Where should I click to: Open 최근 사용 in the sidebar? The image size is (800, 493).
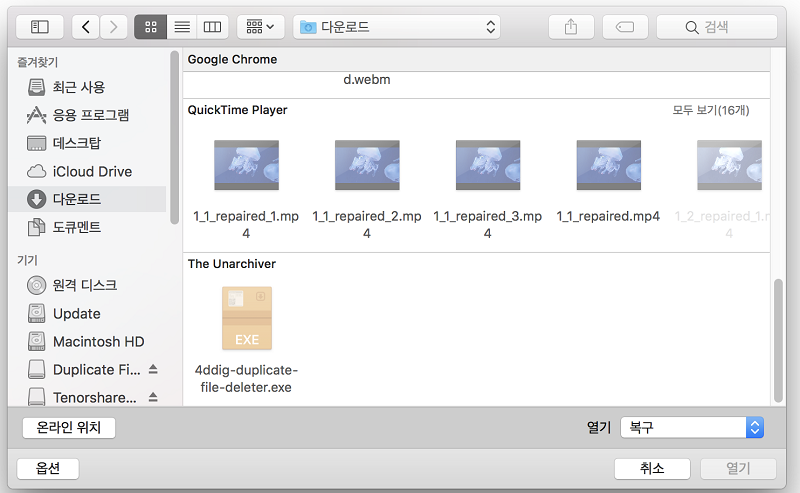coord(78,87)
